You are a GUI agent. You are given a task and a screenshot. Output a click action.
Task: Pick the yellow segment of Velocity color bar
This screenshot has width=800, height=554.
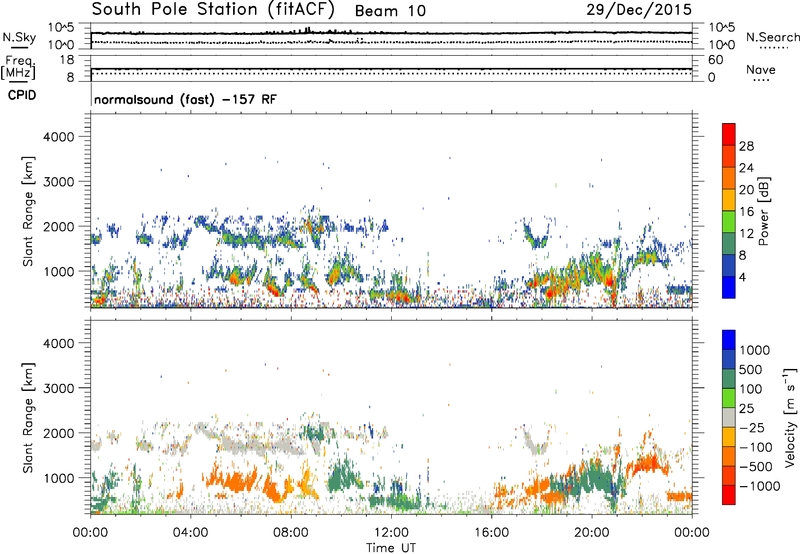click(729, 437)
